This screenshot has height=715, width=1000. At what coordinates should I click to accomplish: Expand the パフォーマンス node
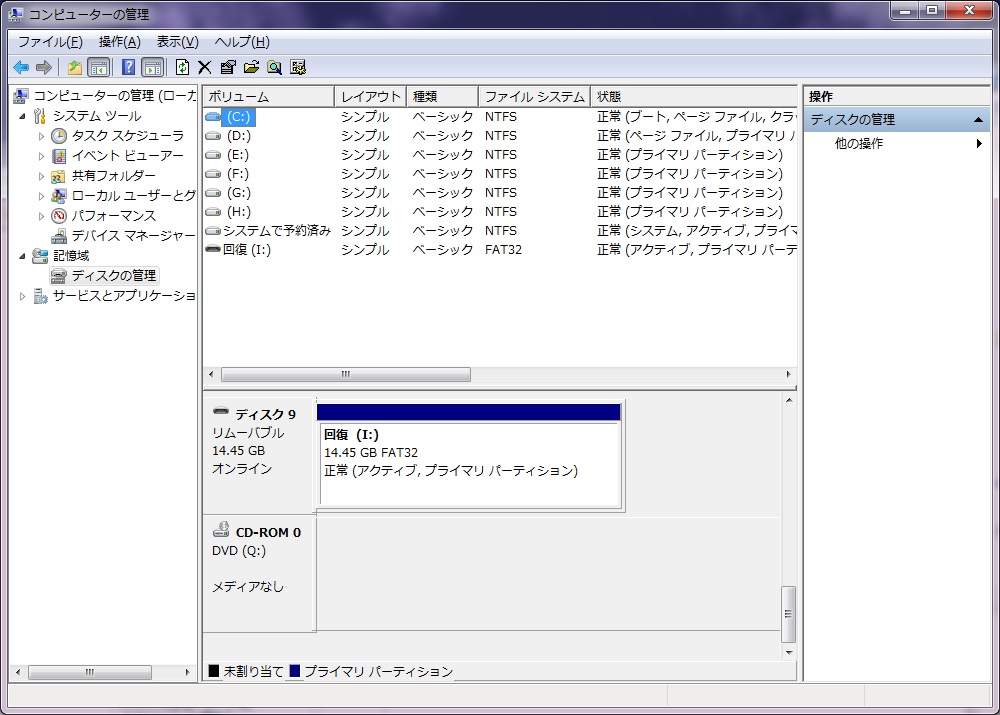tap(41, 216)
